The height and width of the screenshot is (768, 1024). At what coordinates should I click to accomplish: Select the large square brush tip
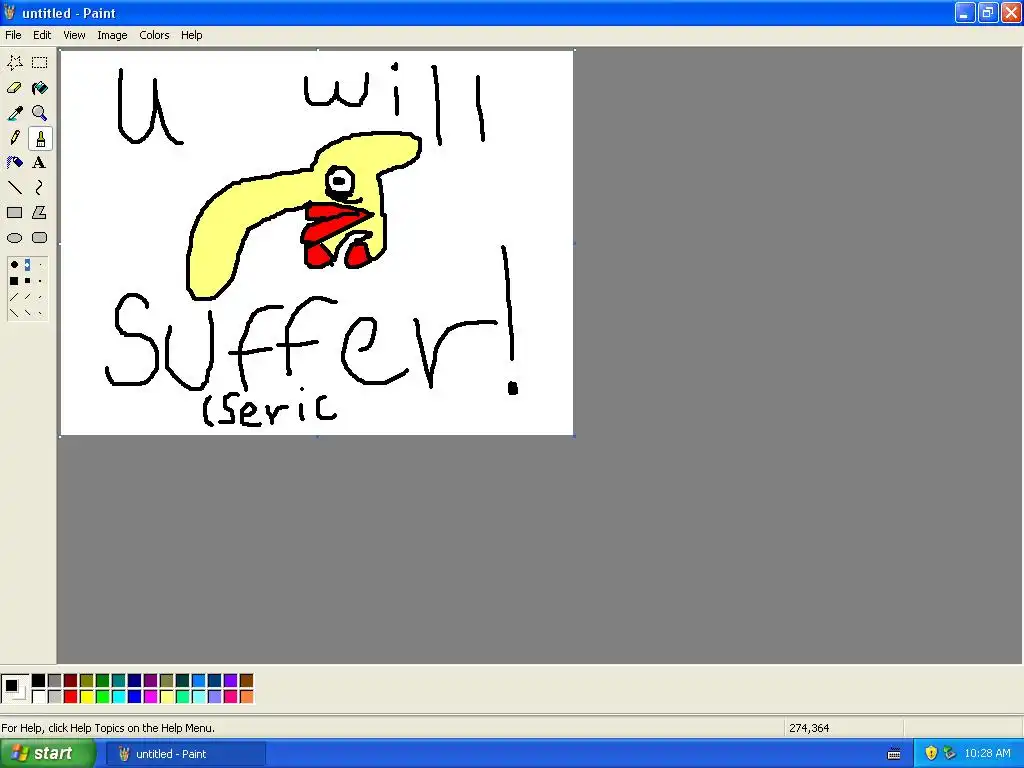point(14,281)
